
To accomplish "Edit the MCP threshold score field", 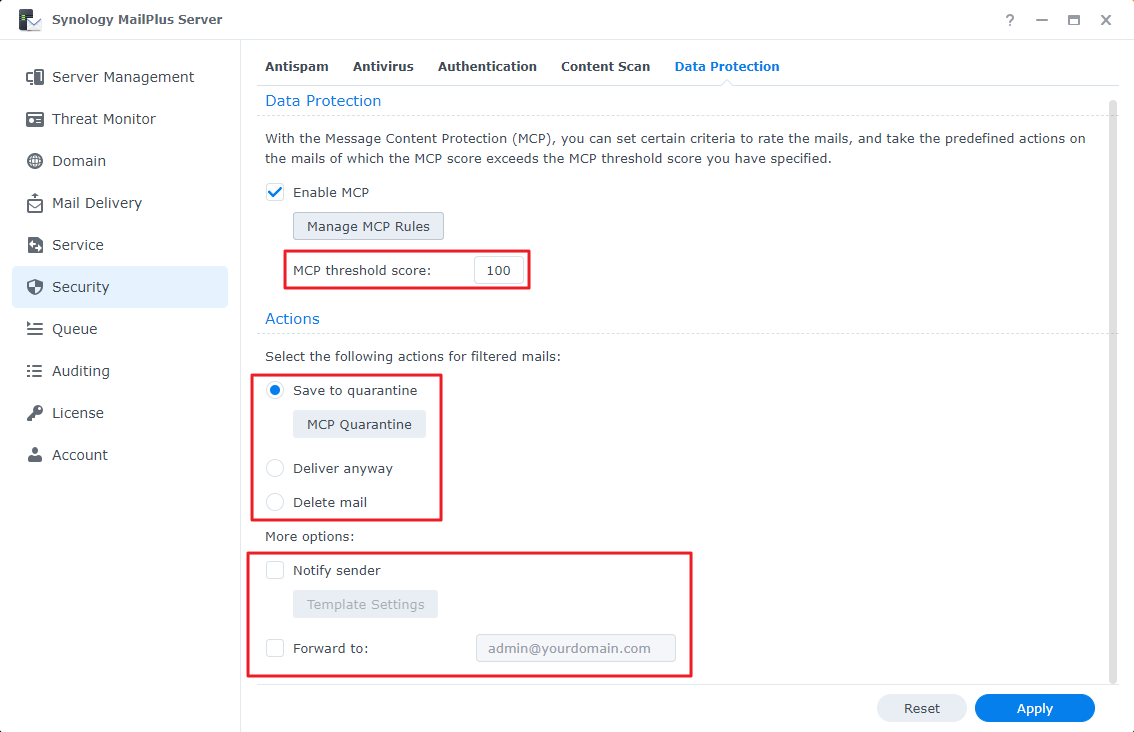I will click(x=499, y=269).
